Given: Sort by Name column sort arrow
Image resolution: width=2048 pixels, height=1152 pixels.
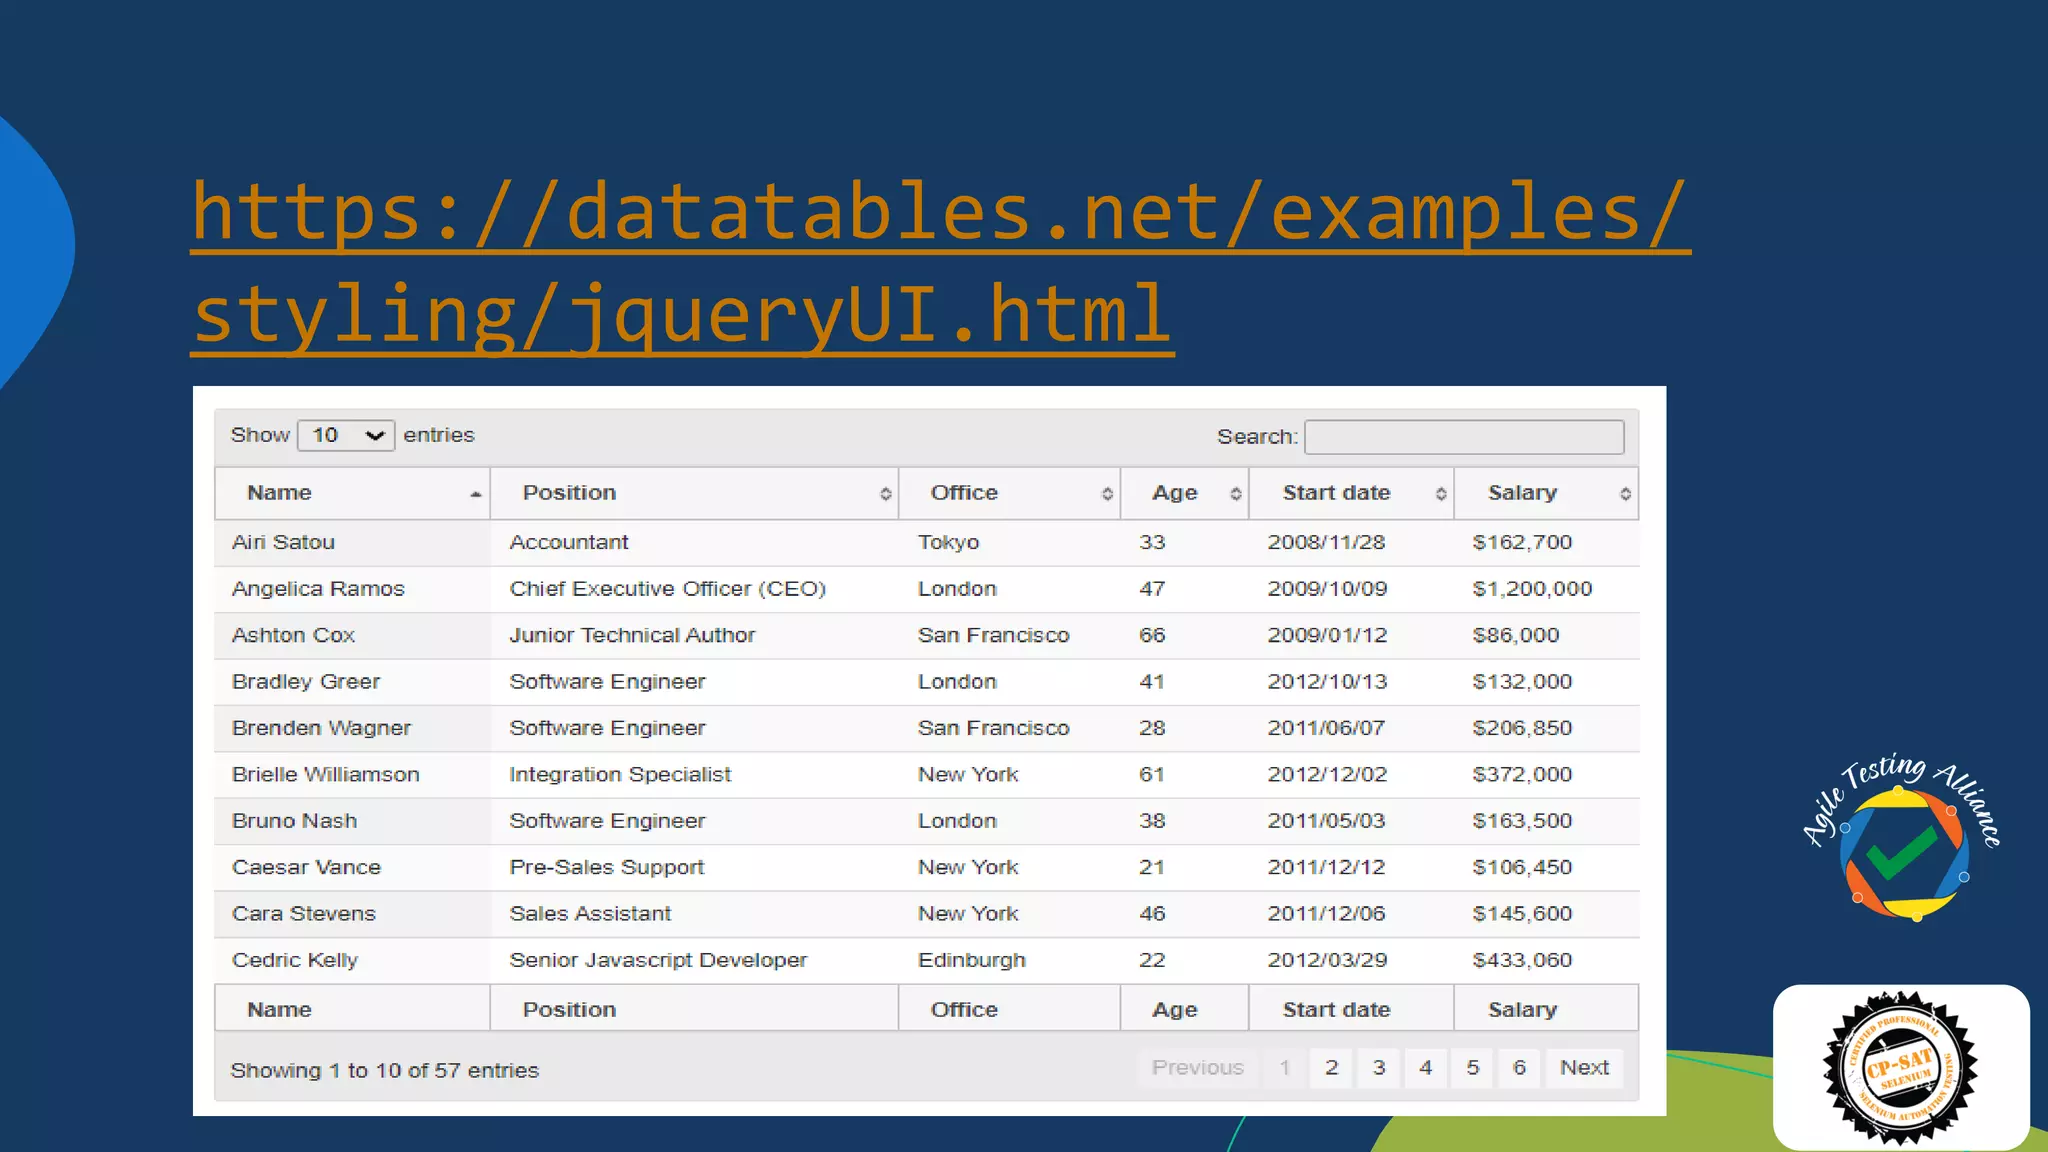Looking at the screenshot, I should tap(475, 494).
